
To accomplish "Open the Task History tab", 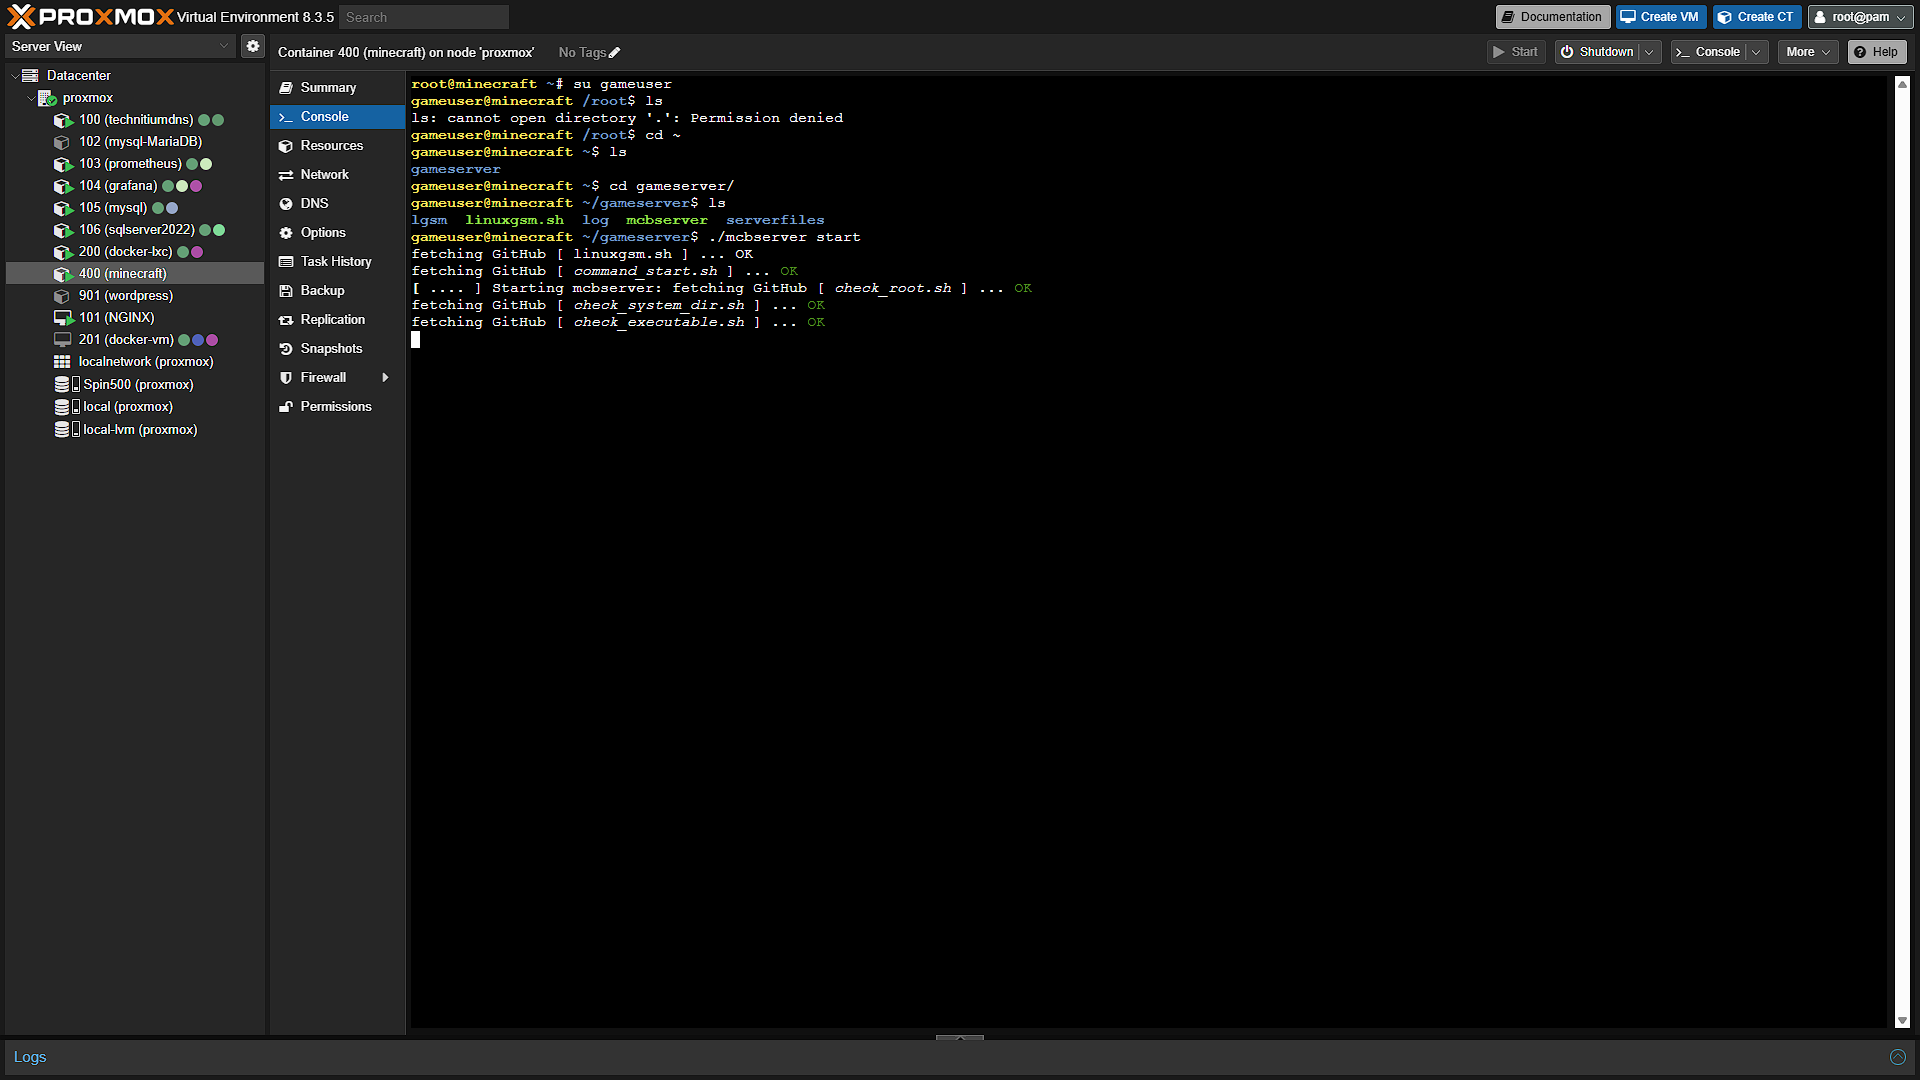I will 337,262.
